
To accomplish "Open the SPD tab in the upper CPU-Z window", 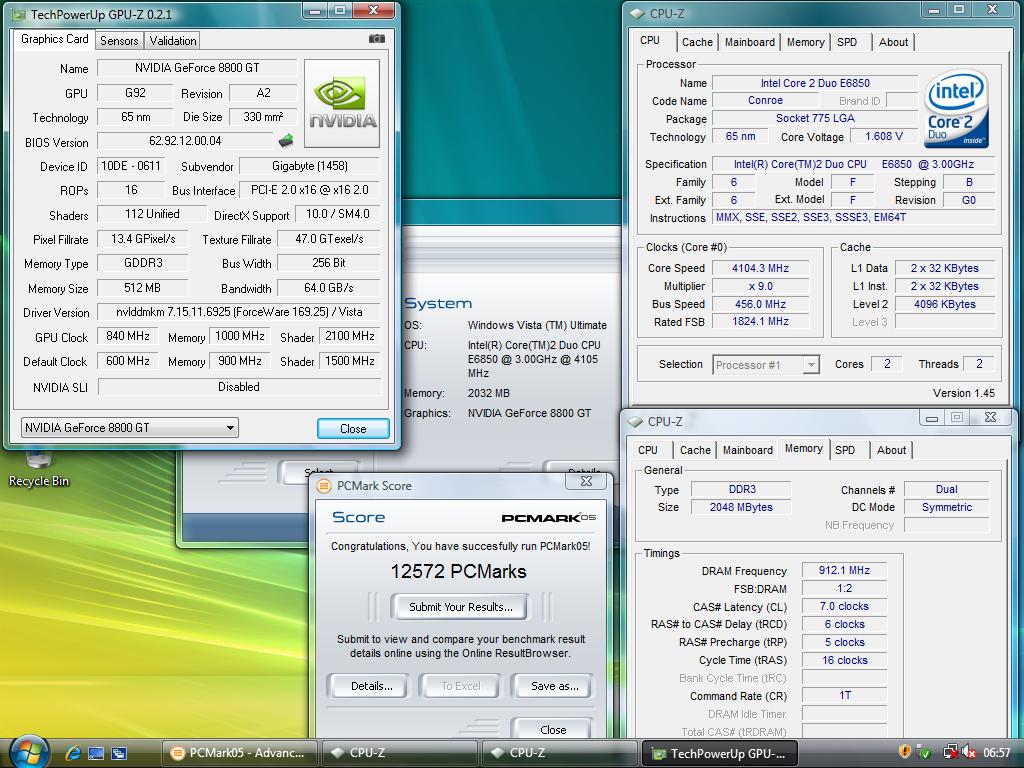I will pyautogui.click(x=847, y=42).
